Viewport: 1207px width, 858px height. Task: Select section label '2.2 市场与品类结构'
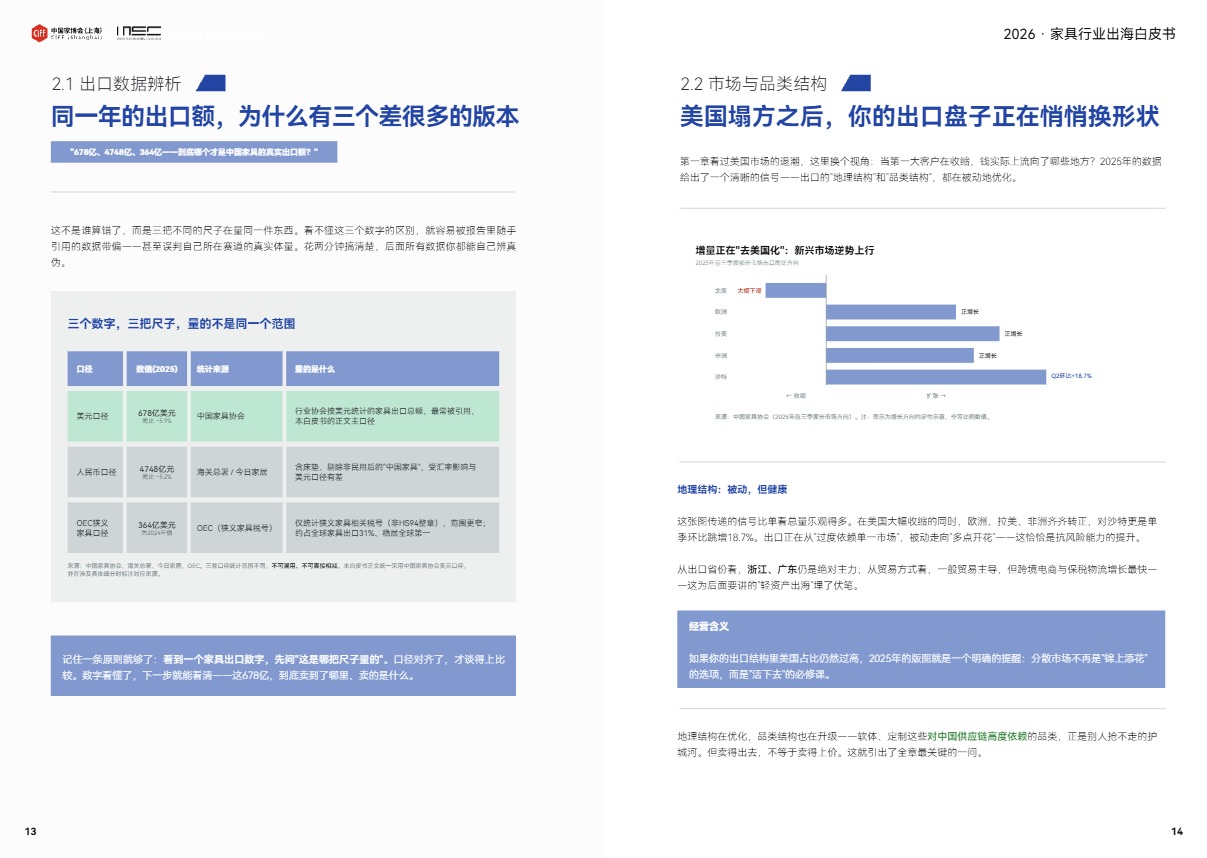[753, 84]
